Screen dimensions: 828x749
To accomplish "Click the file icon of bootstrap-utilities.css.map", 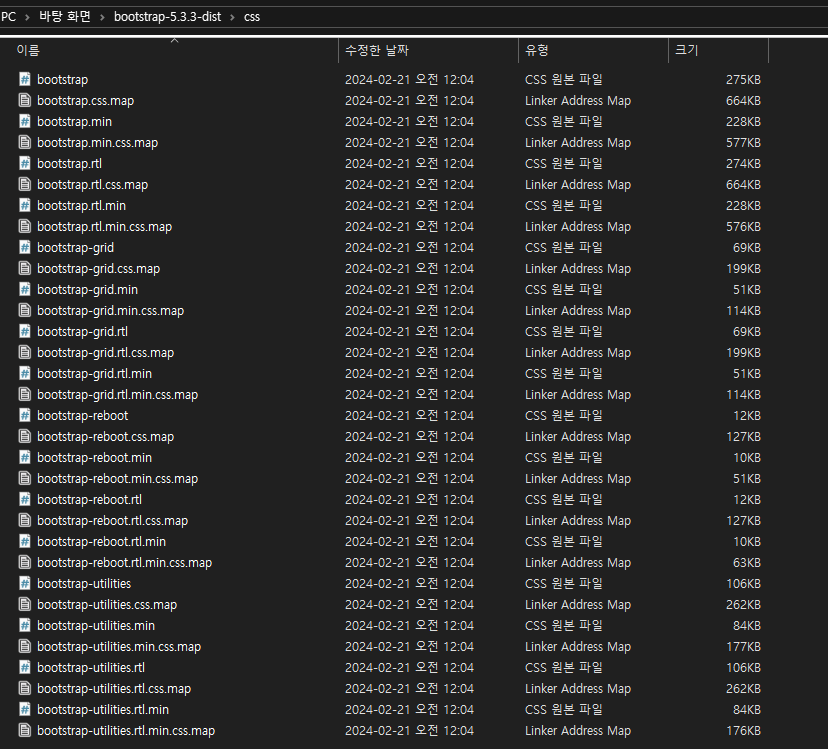I will pyautogui.click(x=25, y=604).
